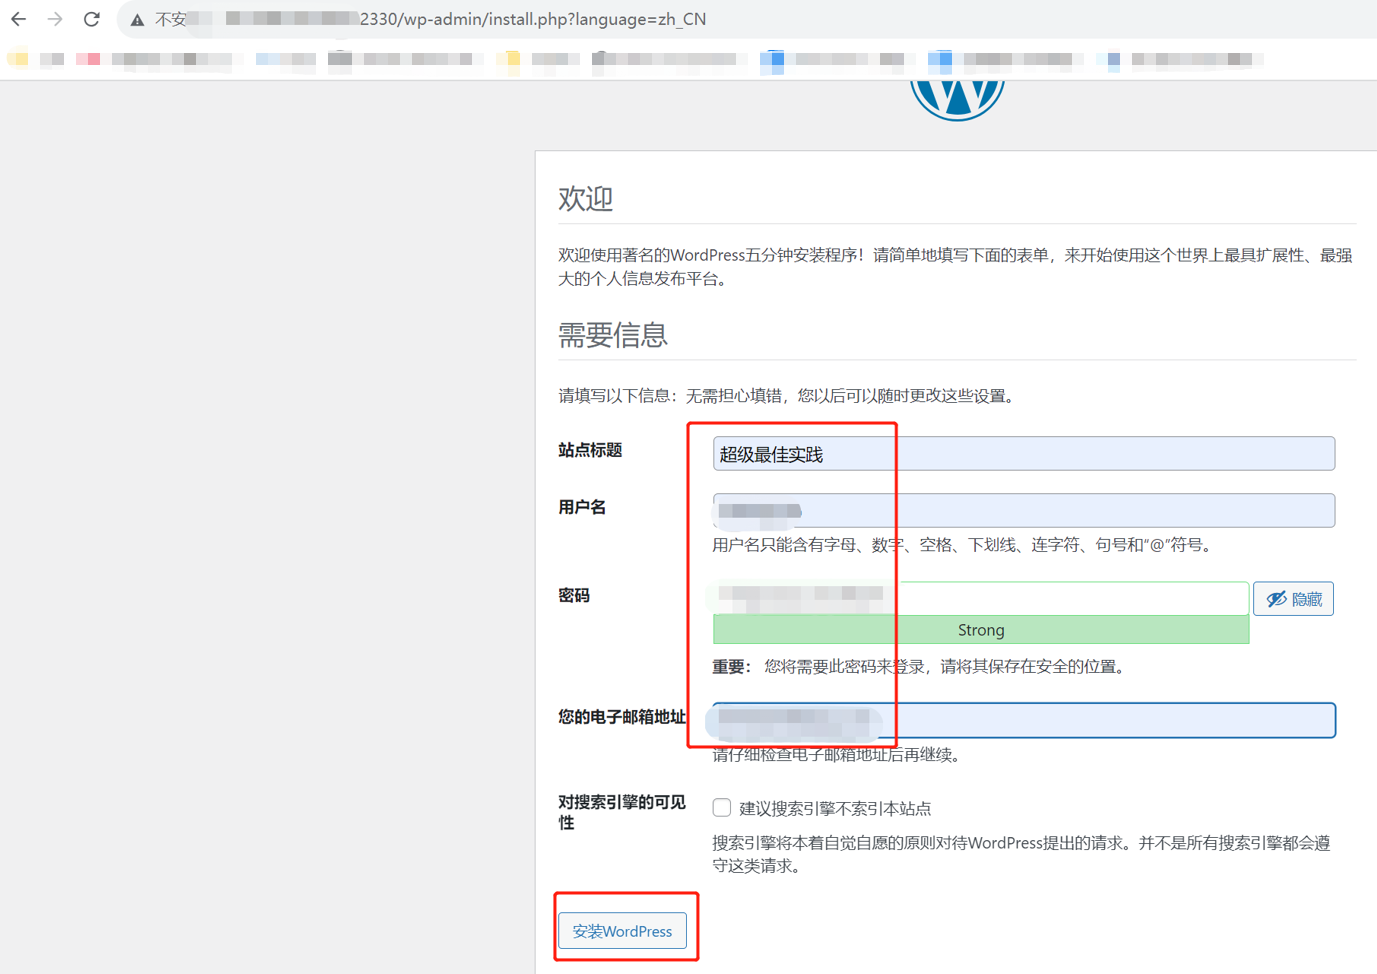
Task: Click the 站点标题 input showing 超级最佳实践
Action: coord(1023,453)
